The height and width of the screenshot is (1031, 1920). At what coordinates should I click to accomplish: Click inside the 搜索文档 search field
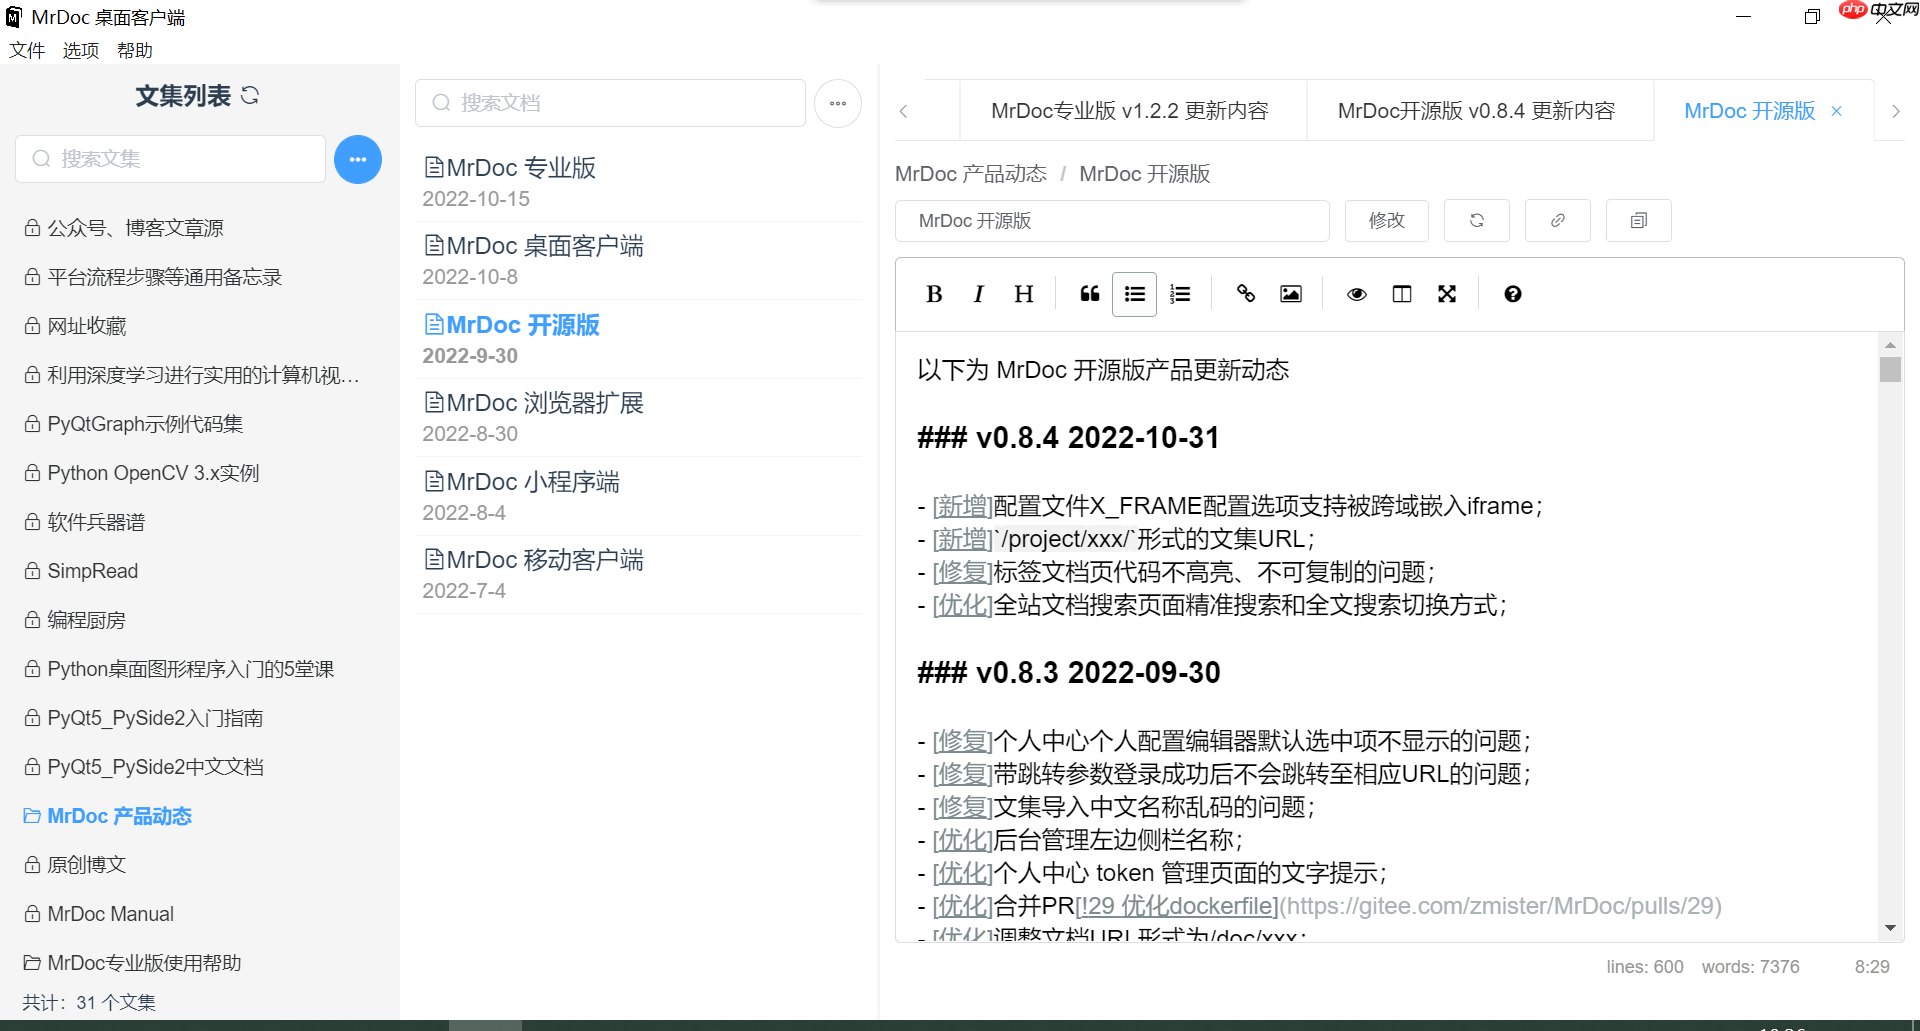tap(610, 103)
